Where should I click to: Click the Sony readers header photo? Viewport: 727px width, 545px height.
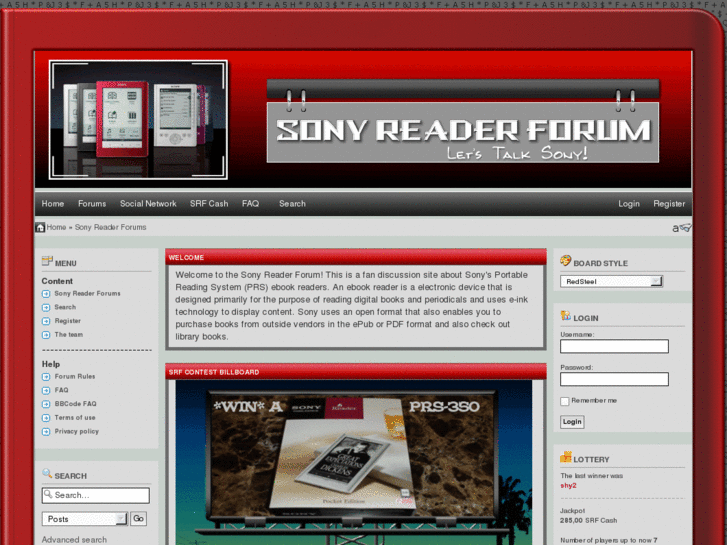click(138, 120)
